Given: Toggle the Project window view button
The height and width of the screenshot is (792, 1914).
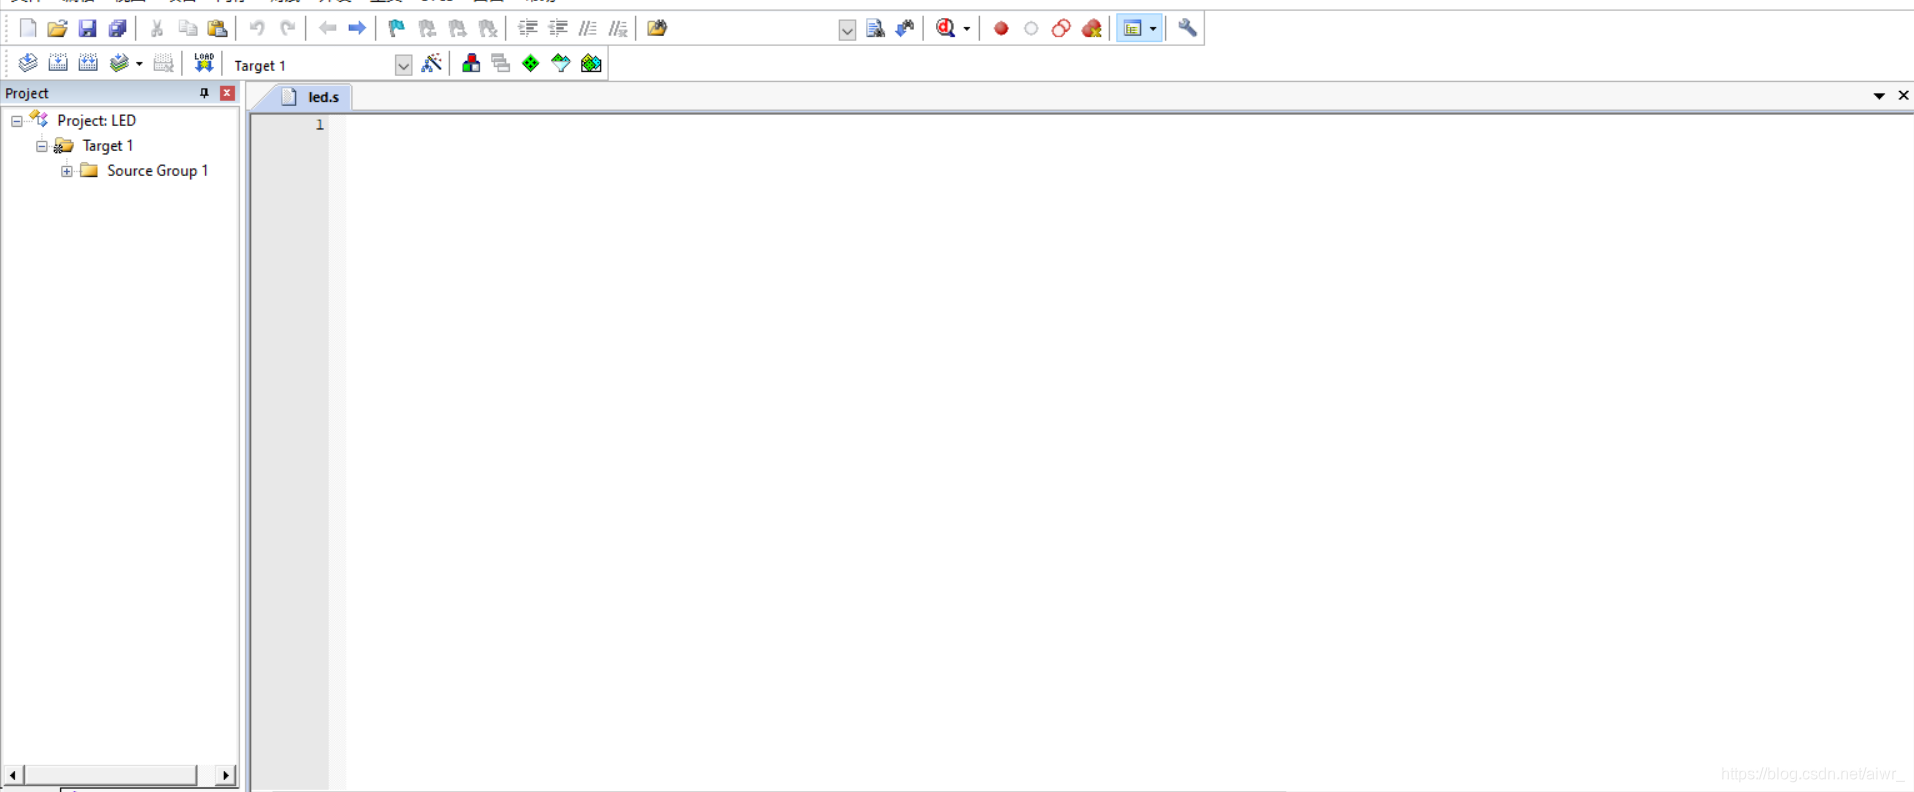Looking at the screenshot, I should tap(1132, 28).
